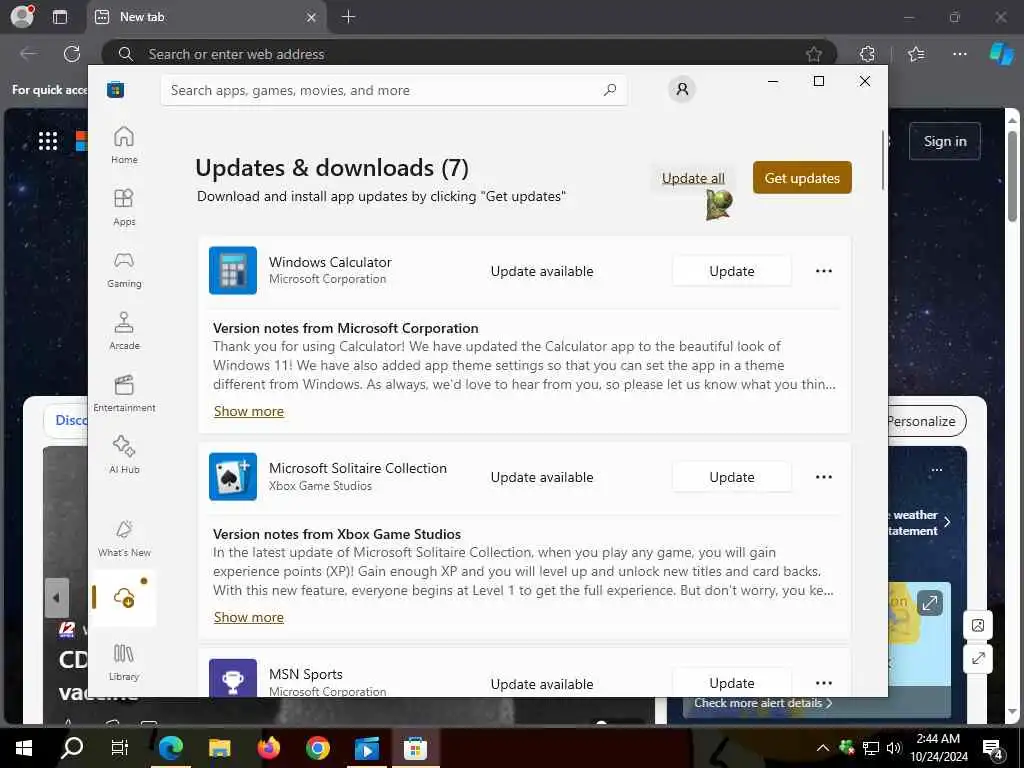Click Sign in button on Edge page

[944, 141]
